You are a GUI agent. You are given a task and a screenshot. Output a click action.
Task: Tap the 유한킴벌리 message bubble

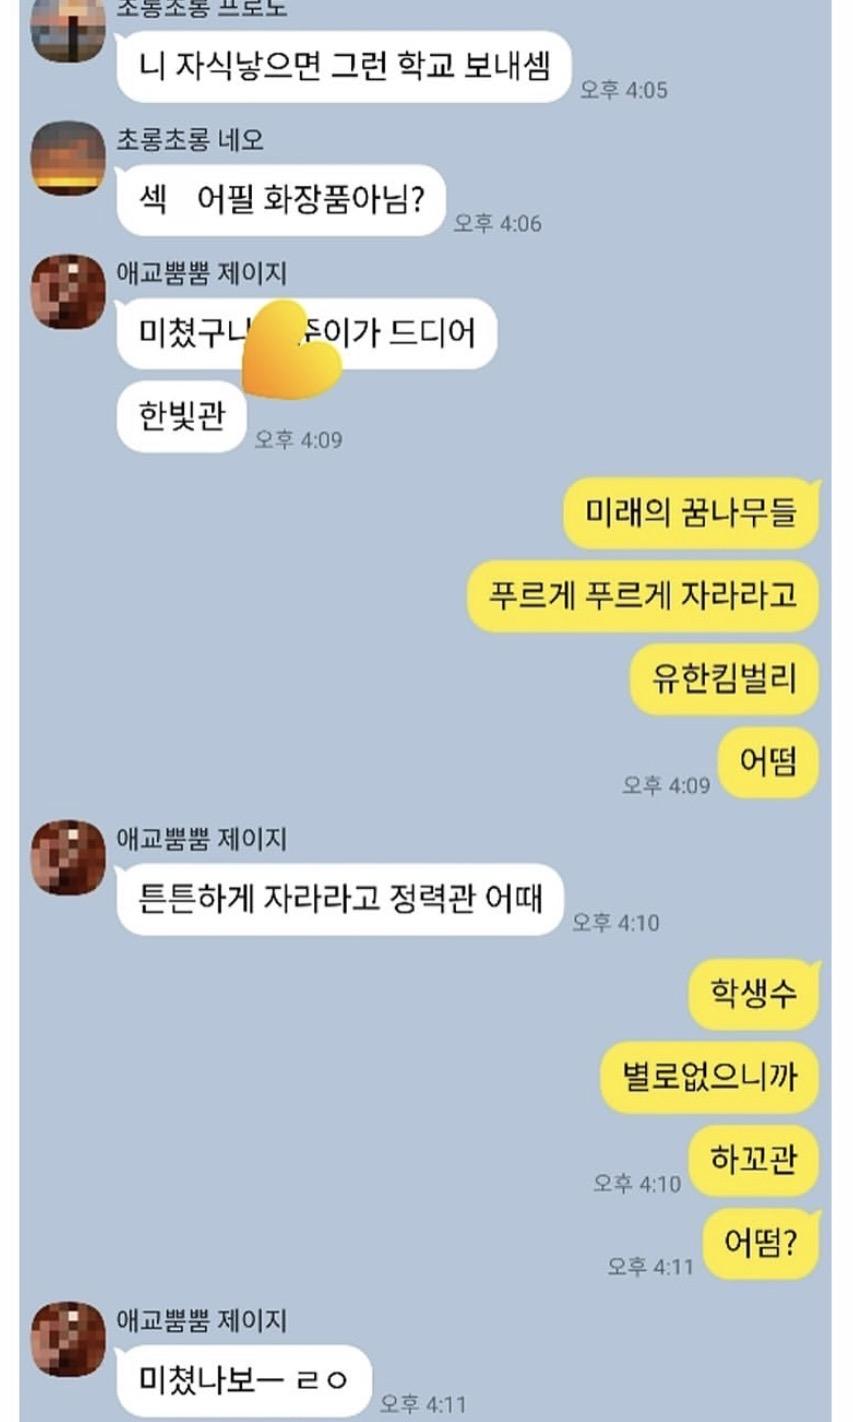[x=724, y=679]
